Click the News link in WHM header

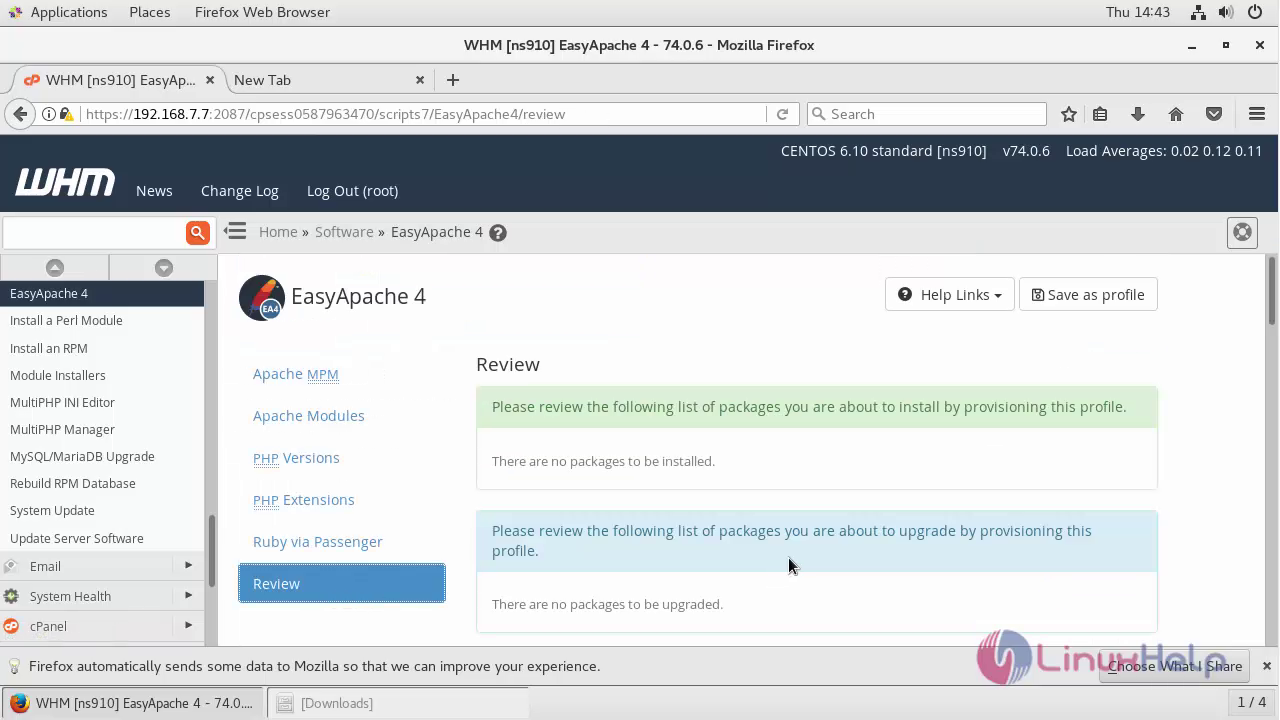click(x=154, y=191)
